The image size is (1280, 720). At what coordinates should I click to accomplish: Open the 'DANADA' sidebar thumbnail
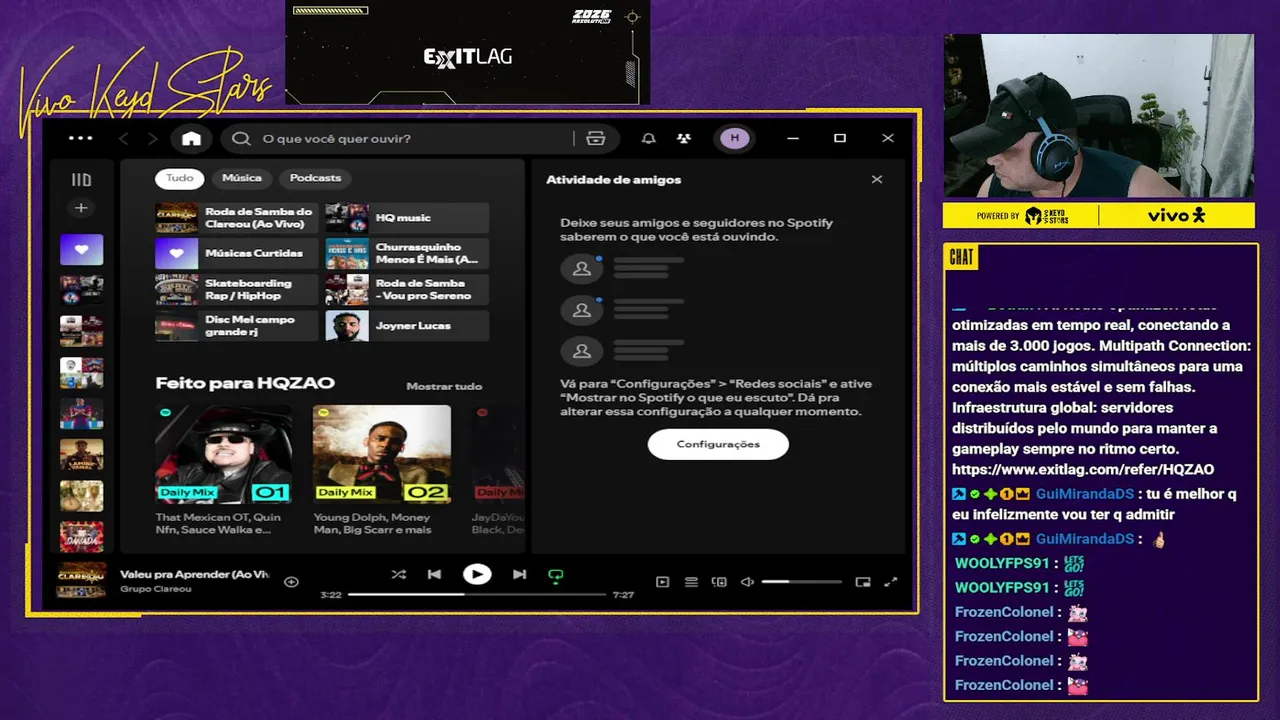pos(81,537)
